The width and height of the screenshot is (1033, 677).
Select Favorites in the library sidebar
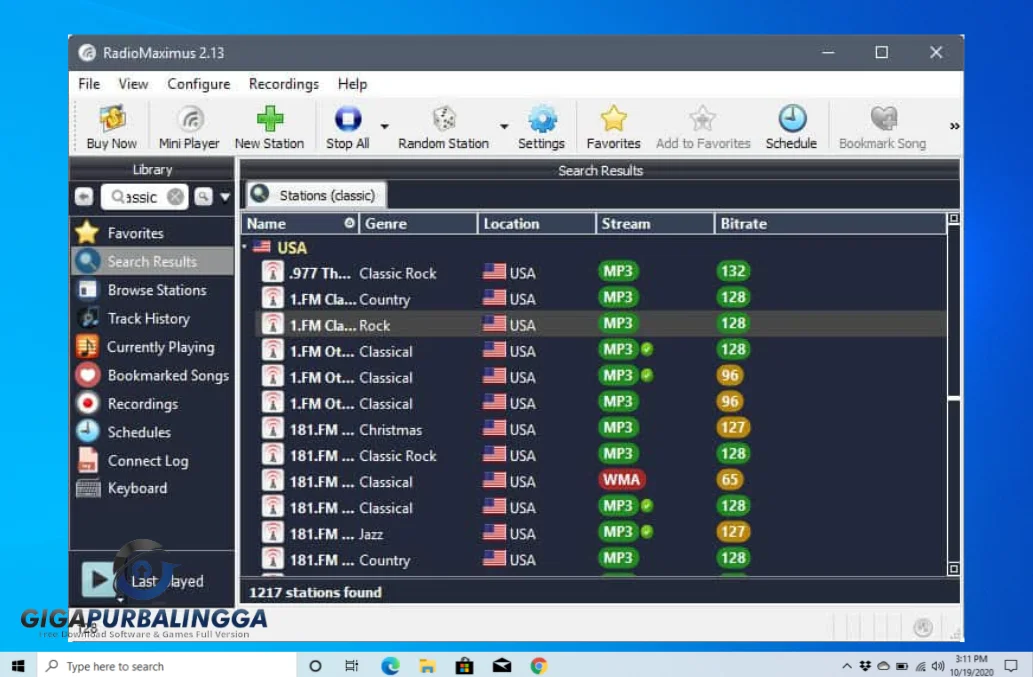[x=152, y=233]
